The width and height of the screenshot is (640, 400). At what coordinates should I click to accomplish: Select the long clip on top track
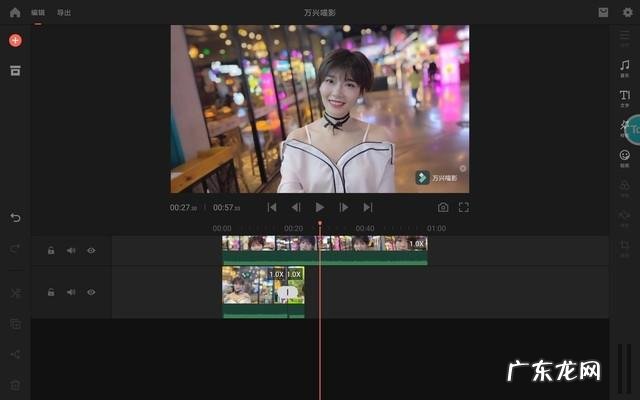[x=325, y=250]
